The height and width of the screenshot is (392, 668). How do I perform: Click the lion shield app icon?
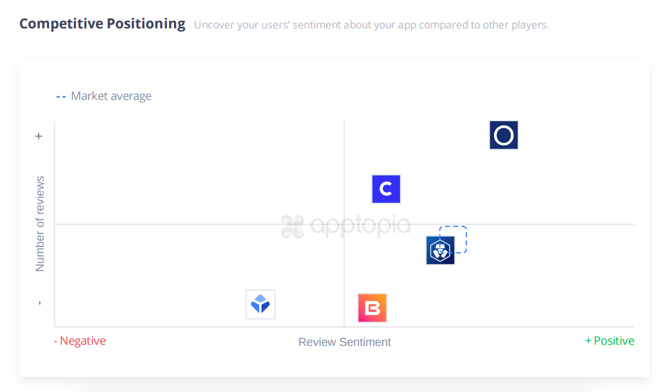440,251
